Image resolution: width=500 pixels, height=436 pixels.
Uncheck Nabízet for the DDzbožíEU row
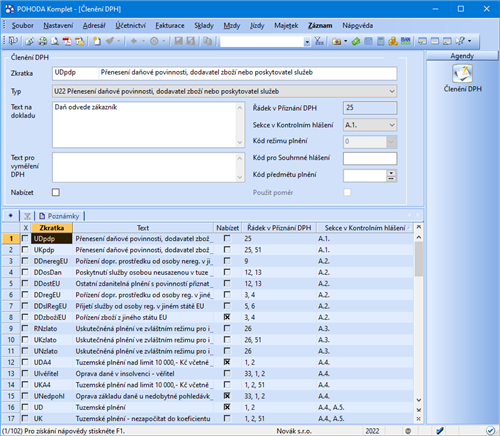[x=227, y=317]
